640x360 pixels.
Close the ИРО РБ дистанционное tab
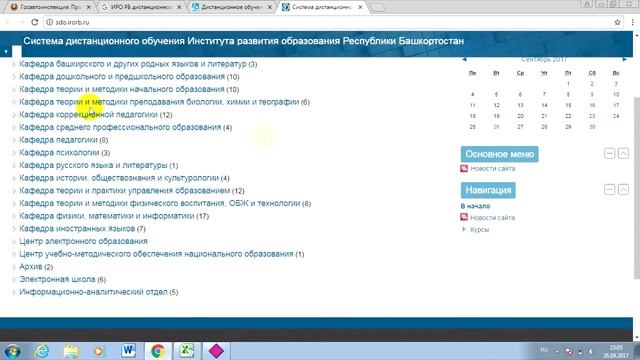pos(179,7)
